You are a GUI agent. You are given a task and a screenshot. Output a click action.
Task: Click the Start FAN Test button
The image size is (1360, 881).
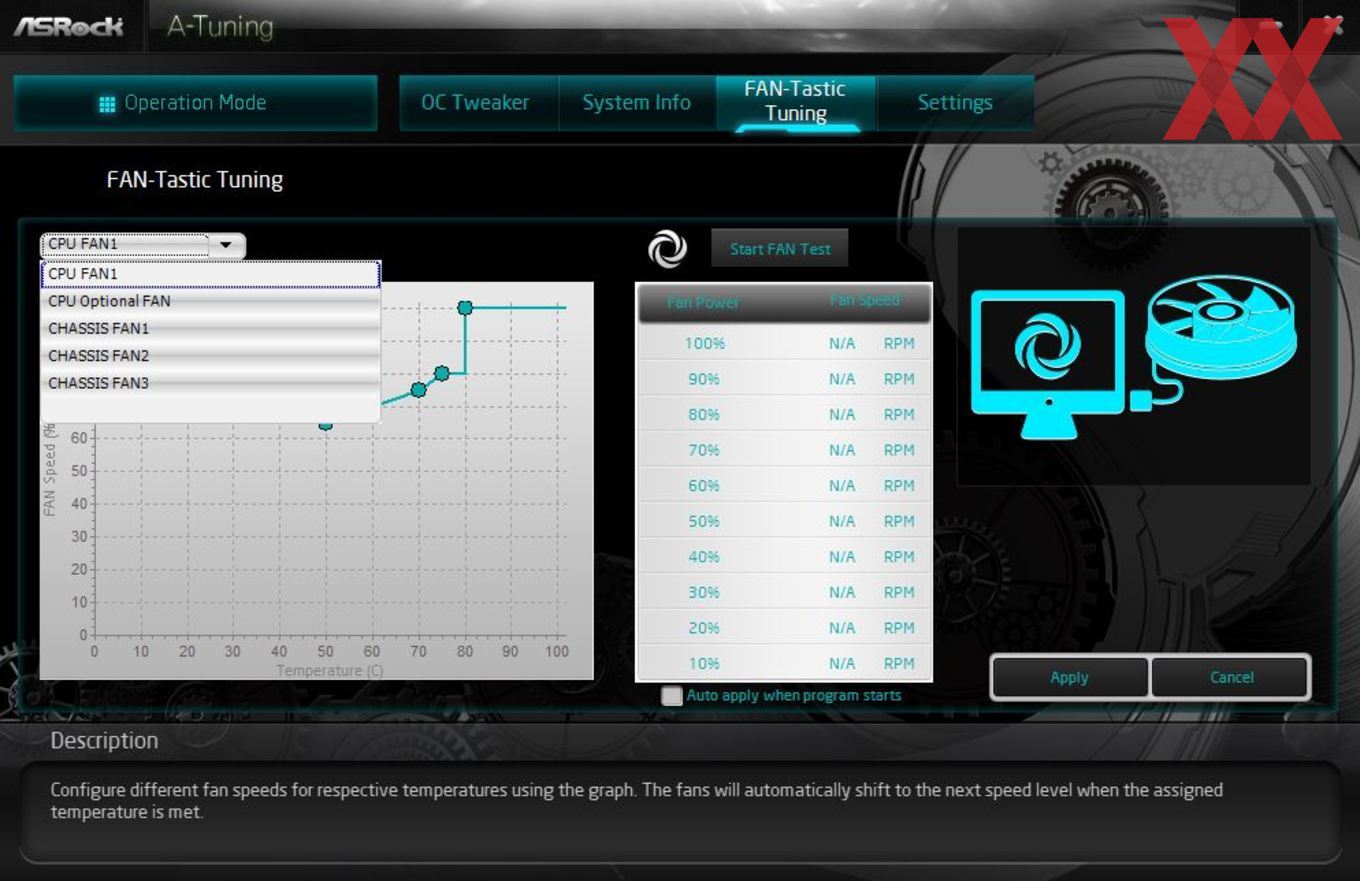[x=780, y=249]
